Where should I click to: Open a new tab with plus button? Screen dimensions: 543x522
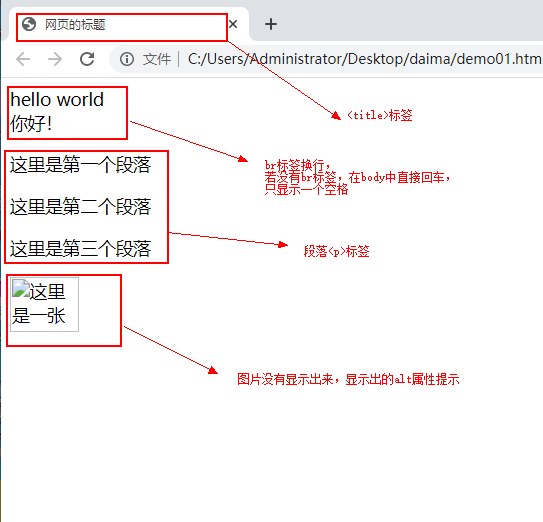270,24
